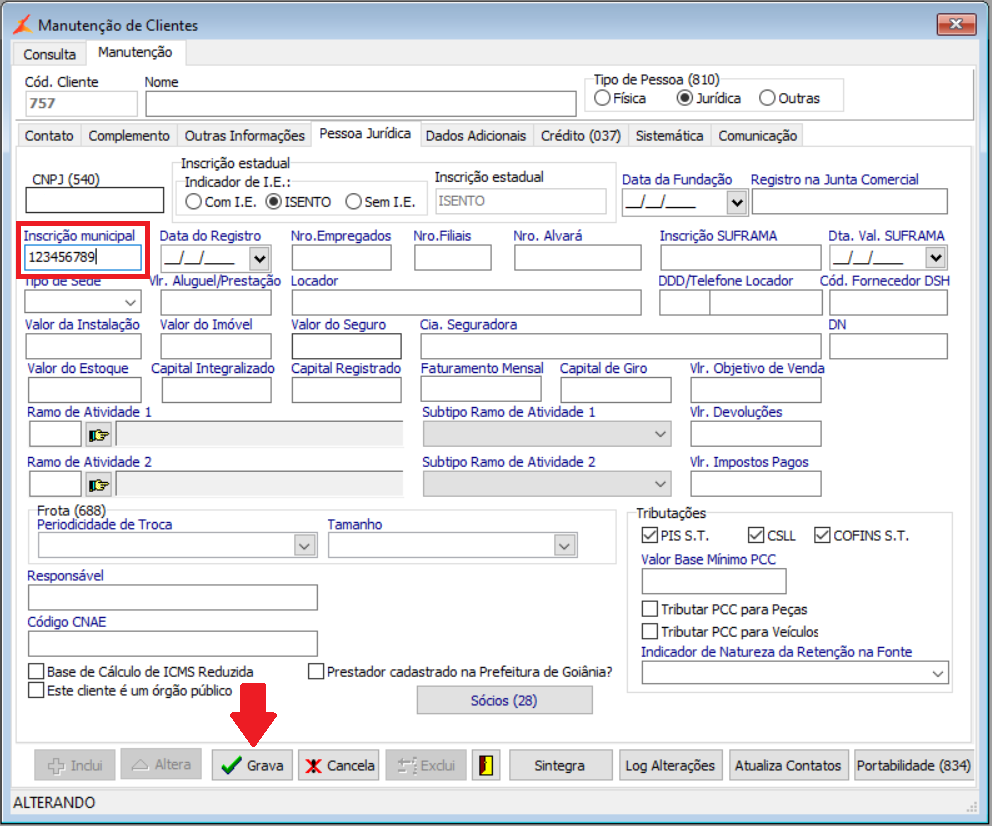
Task: Click the Sintegra button
Action: point(561,765)
